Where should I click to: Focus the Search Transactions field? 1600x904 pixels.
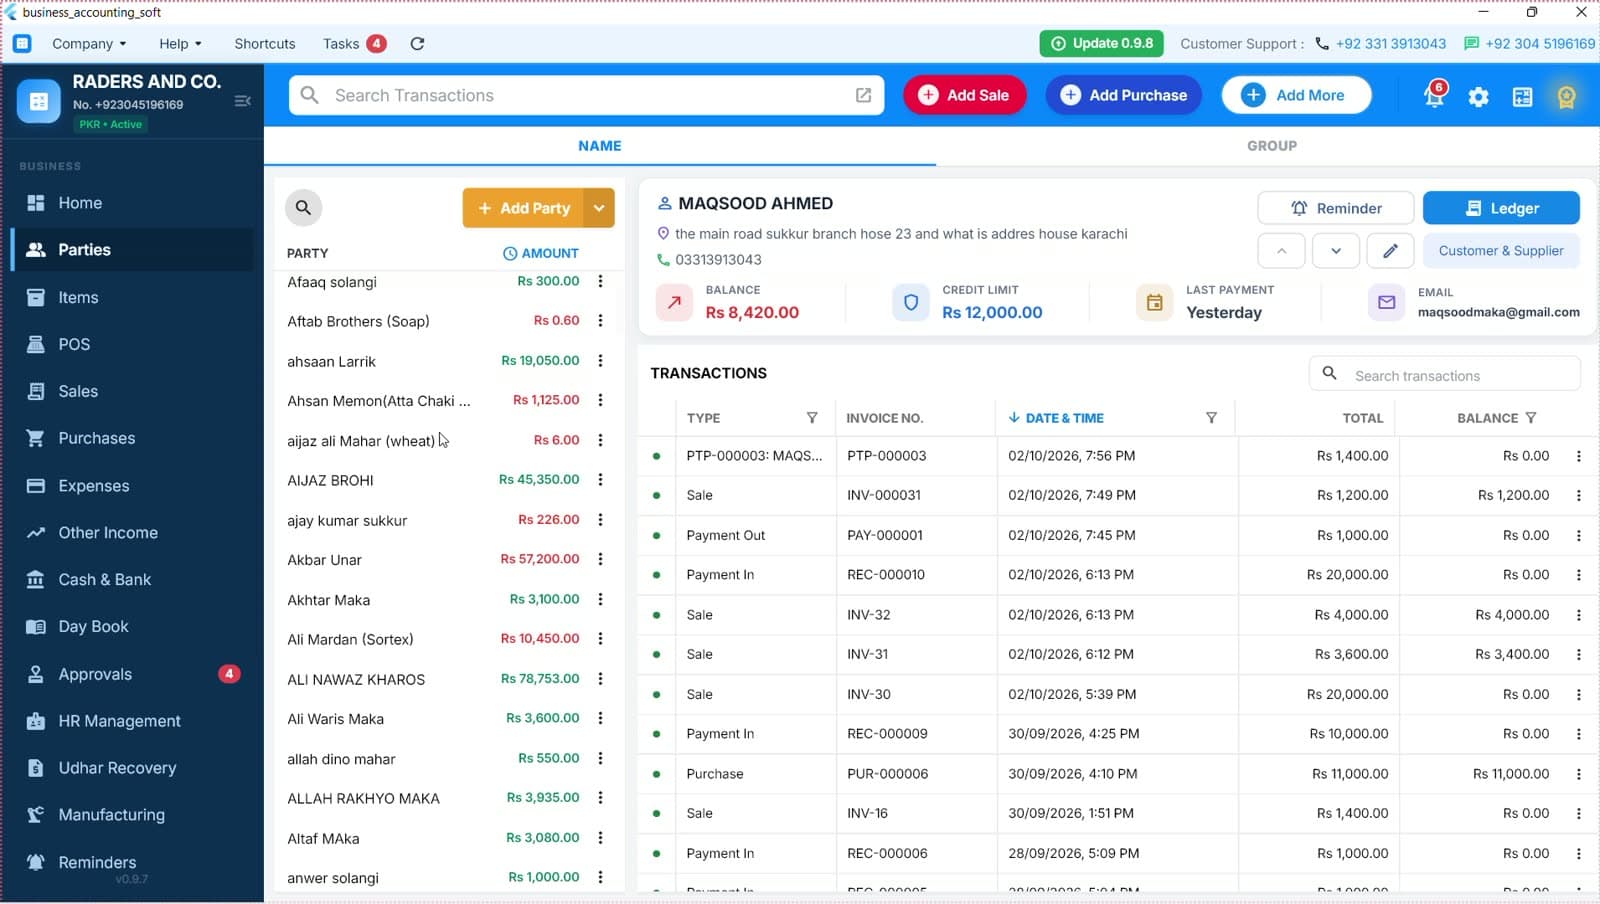tap(586, 95)
